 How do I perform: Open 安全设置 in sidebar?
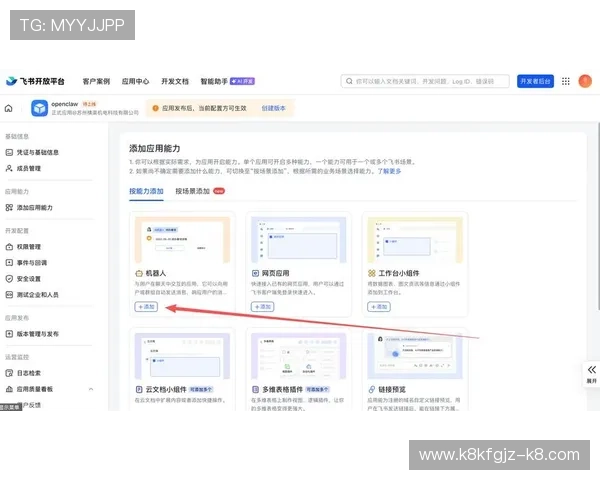point(28,279)
